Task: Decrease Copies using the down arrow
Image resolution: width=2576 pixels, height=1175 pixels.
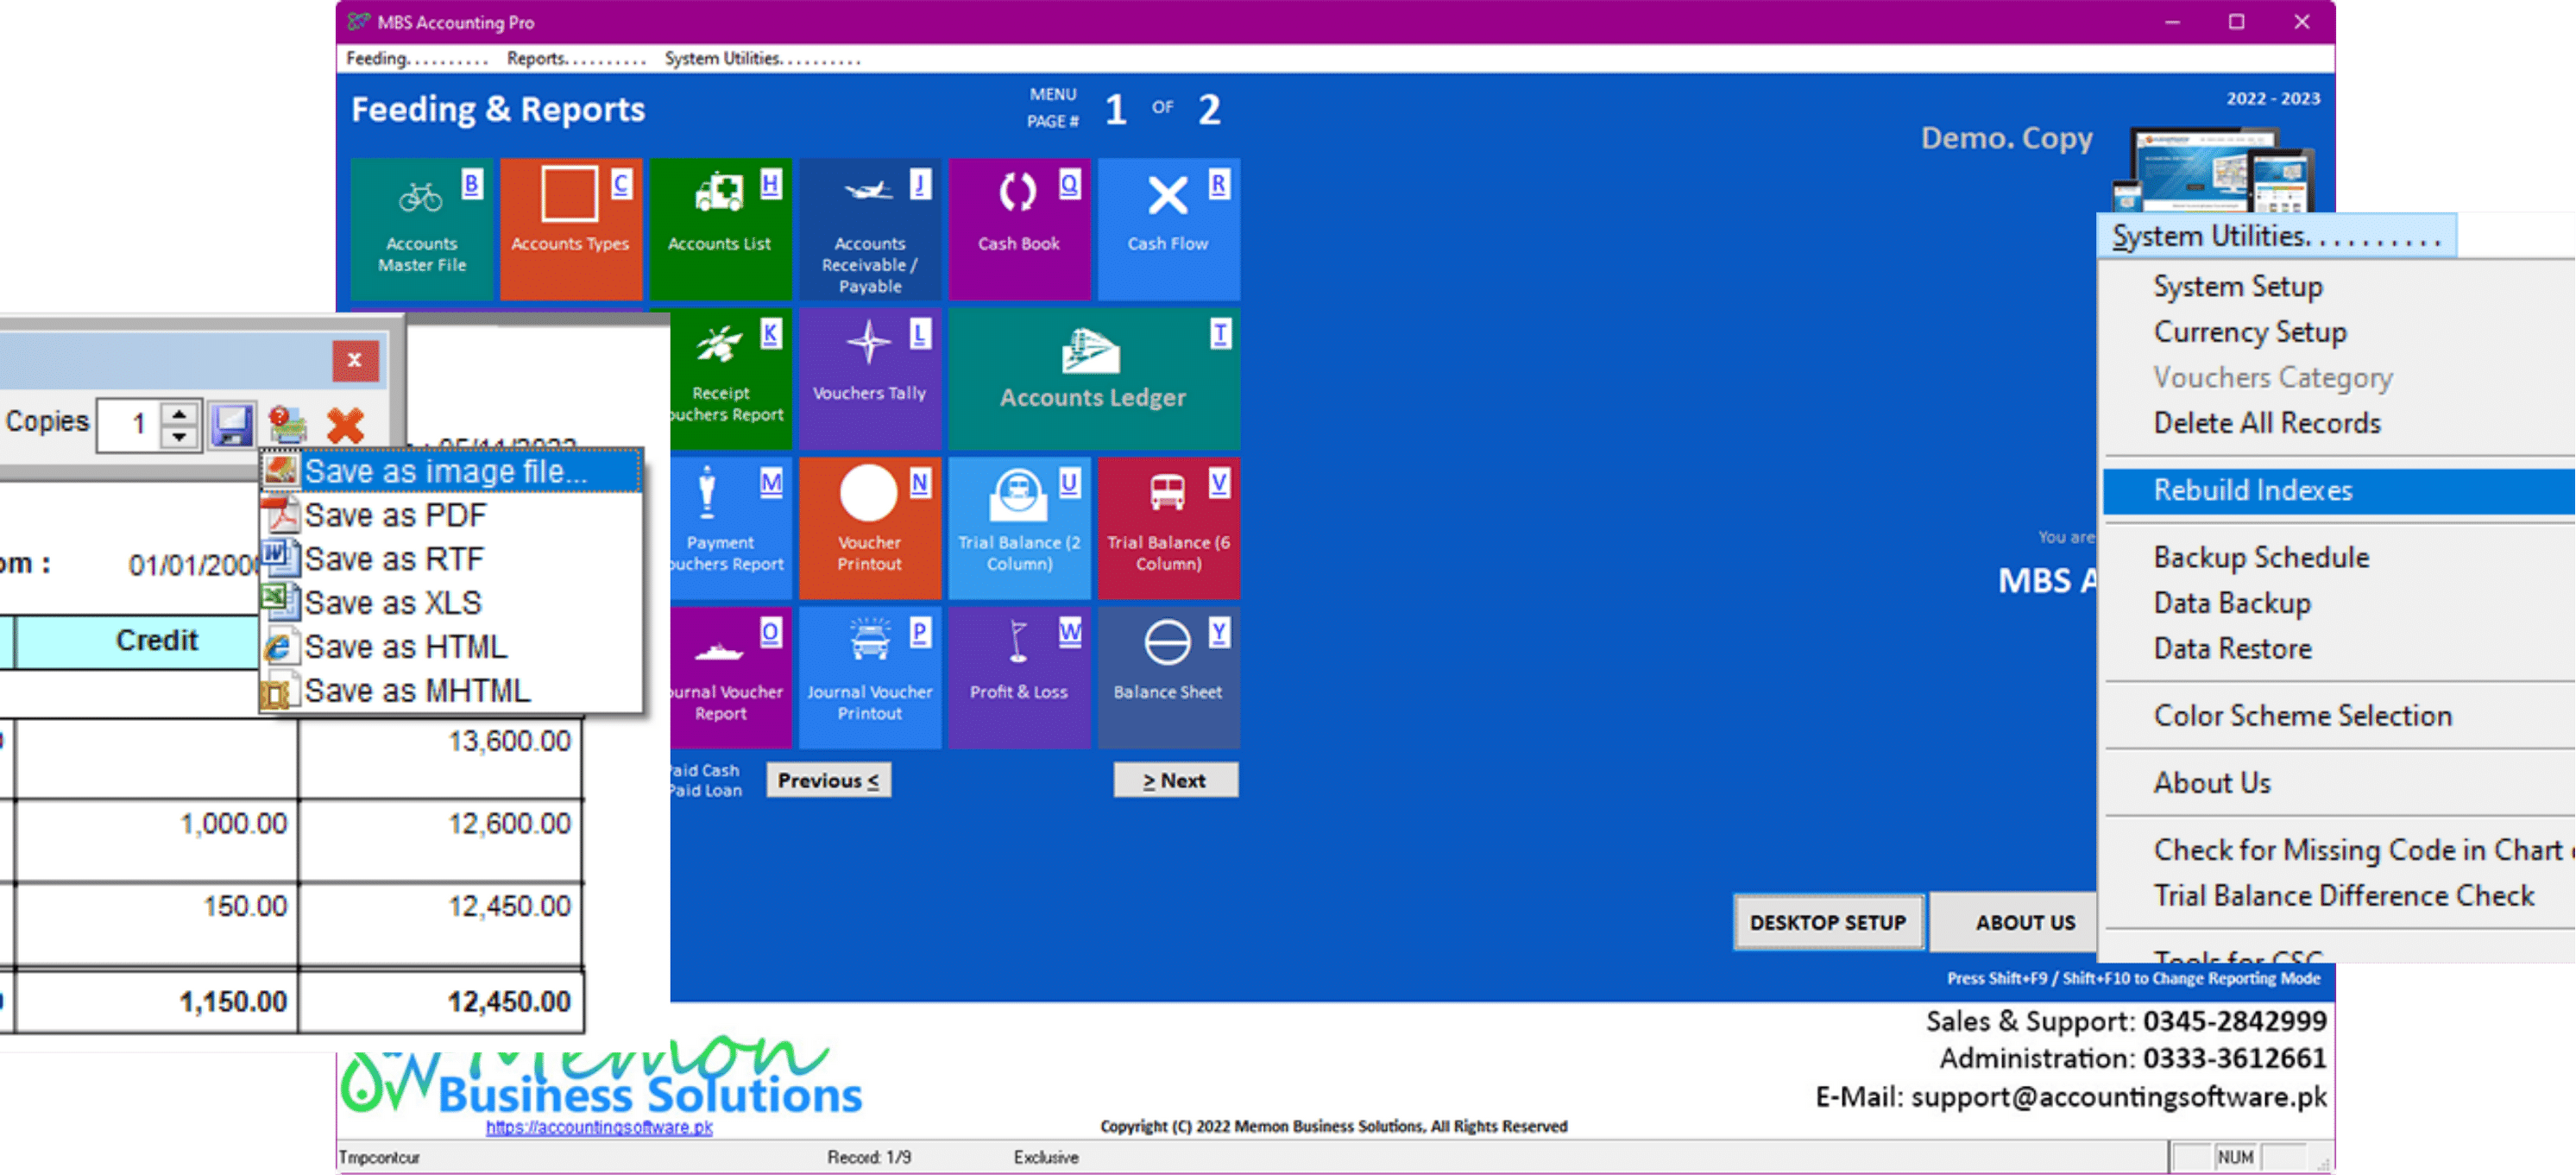Action: pyautogui.click(x=179, y=437)
